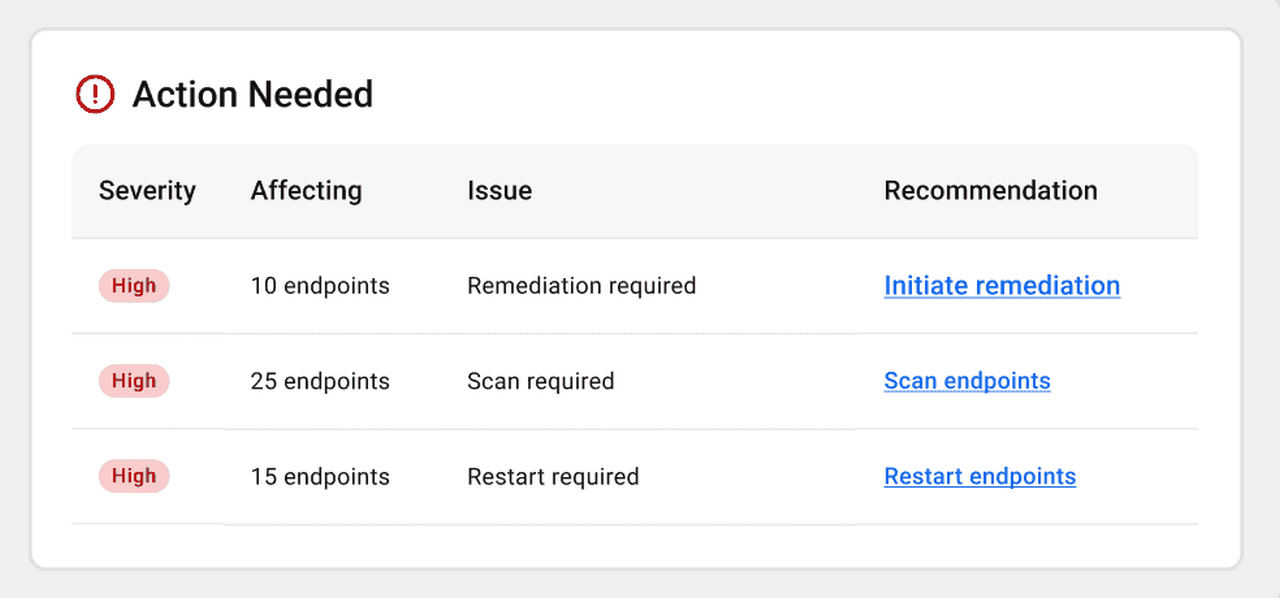Click the High badge next to 25 endpoints

pos(134,381)
